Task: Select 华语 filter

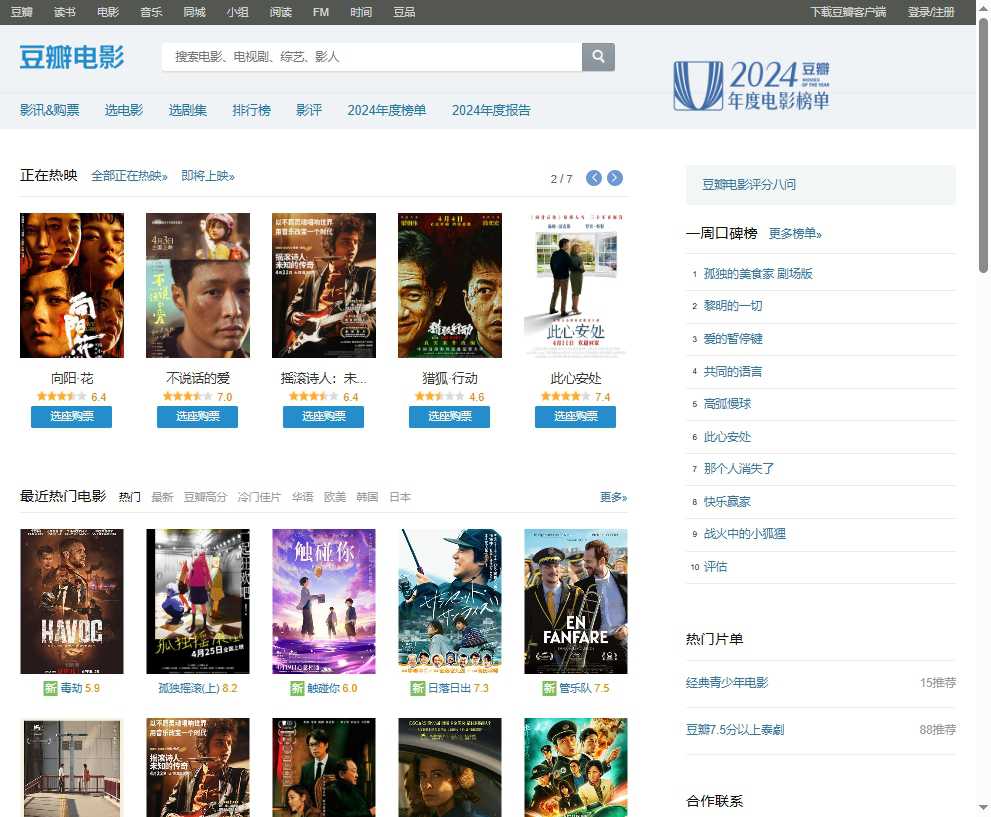Action: [x=303, y=497]
